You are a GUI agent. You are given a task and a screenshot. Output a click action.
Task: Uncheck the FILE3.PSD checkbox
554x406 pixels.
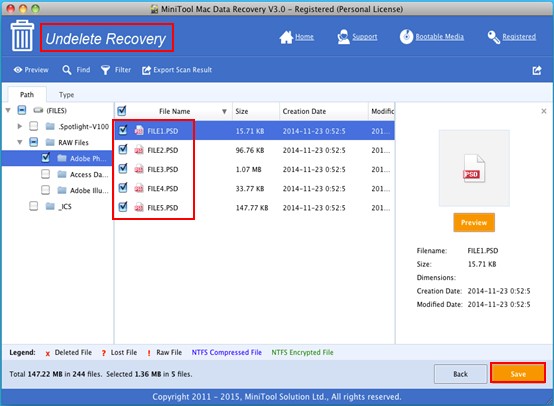coord(123,169)
